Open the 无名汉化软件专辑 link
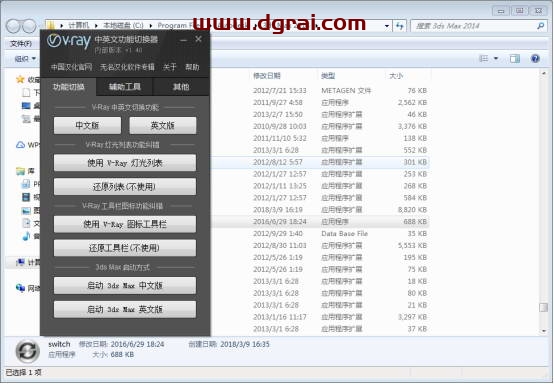 127,67
